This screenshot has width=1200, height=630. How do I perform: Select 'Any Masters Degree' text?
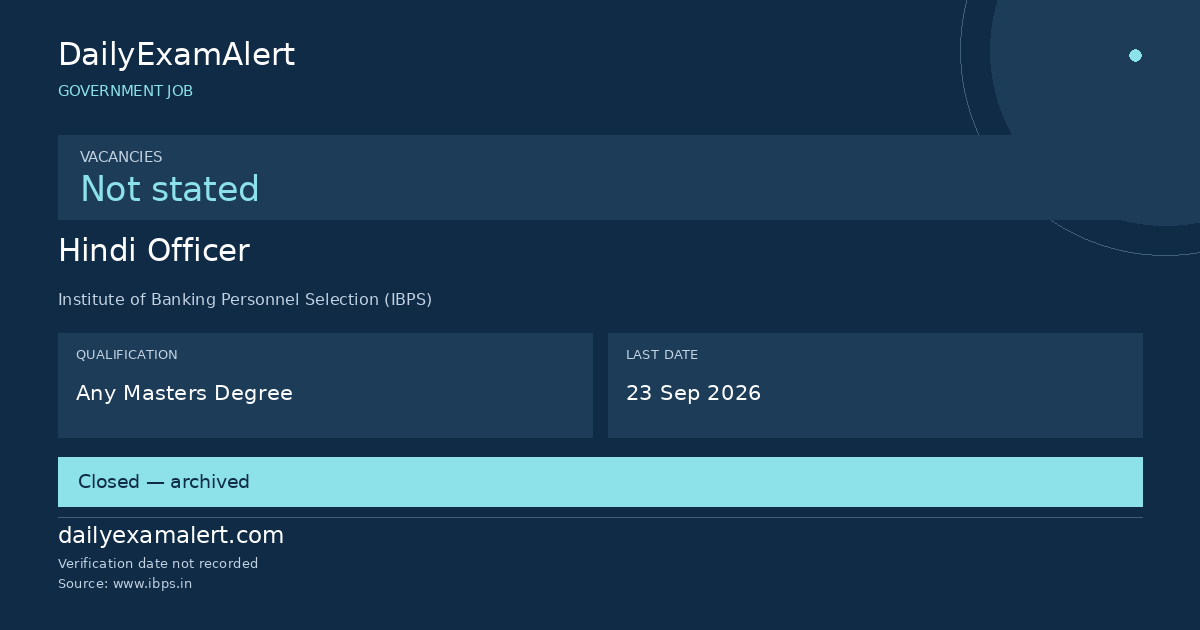coord(184,393)
